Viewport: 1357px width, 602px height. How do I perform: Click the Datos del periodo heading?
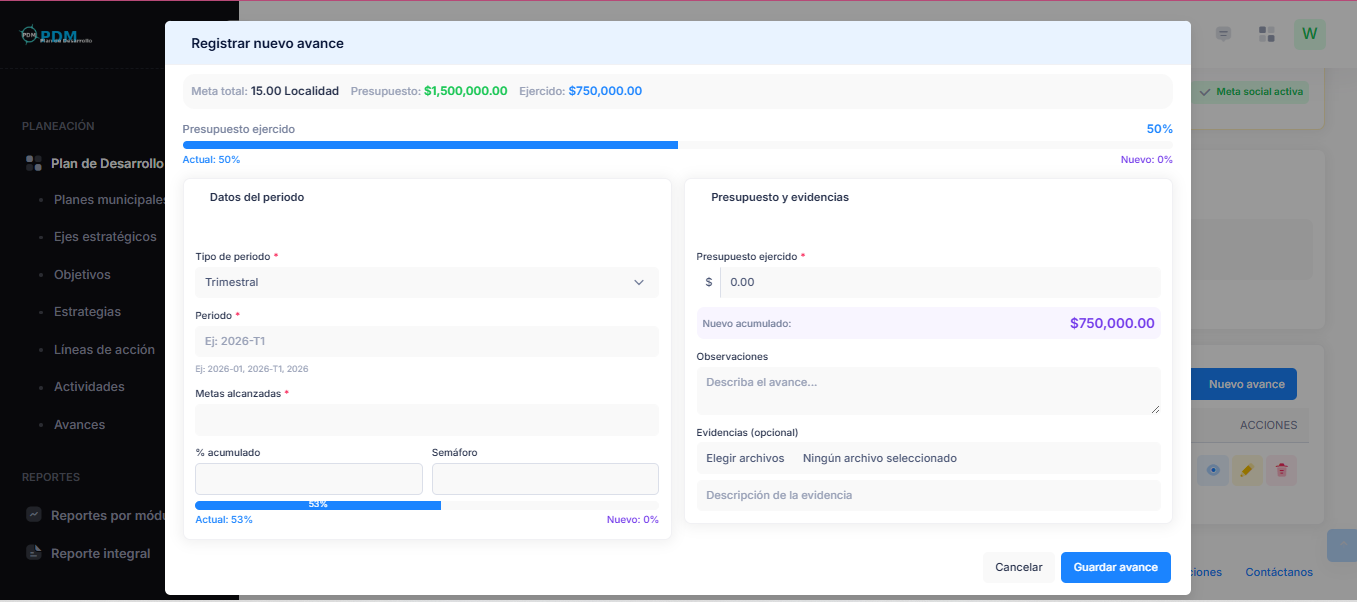257,197
